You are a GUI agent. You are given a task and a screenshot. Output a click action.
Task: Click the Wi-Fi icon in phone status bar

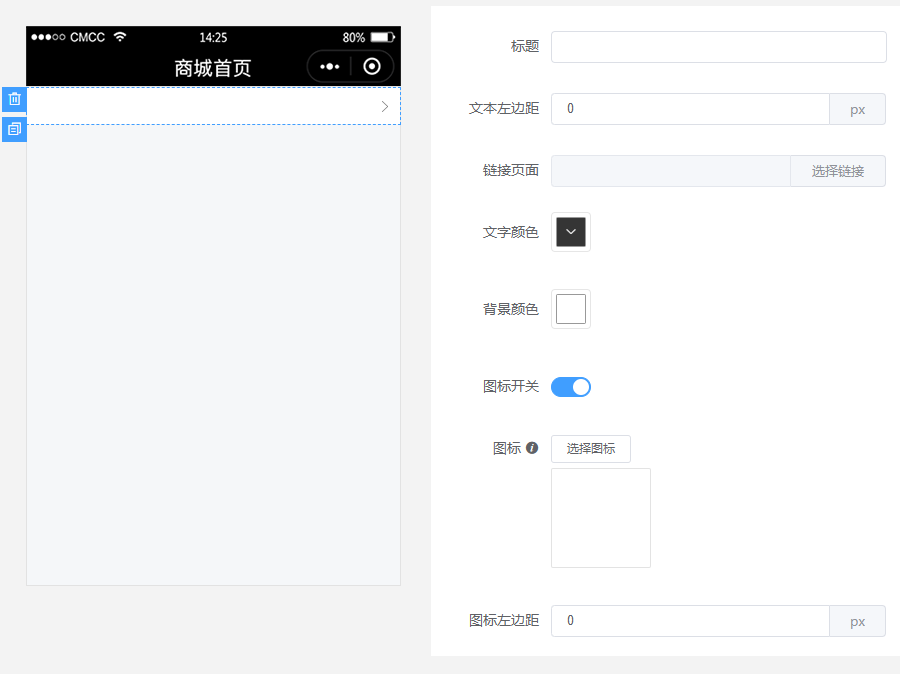point(120,37)
